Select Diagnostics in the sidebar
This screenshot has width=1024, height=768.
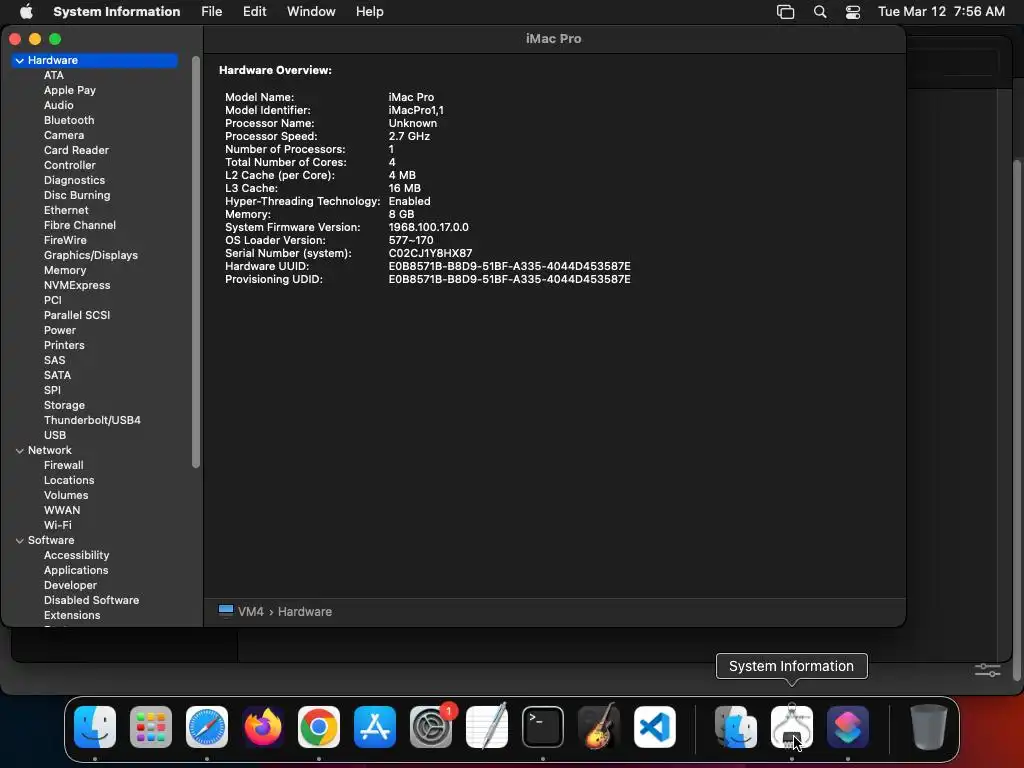tap(74, 180)
